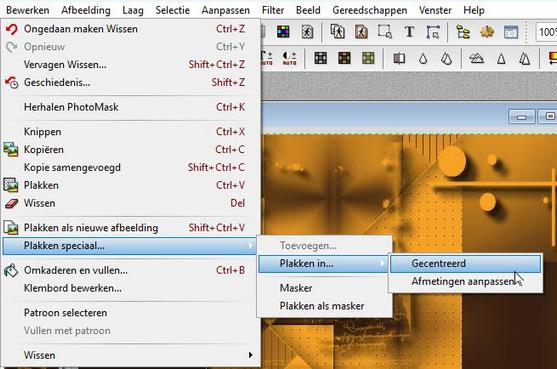This screenshot has height=369, width=557.
Task: Choose Omkaderen en vullen
Action: 131,270
